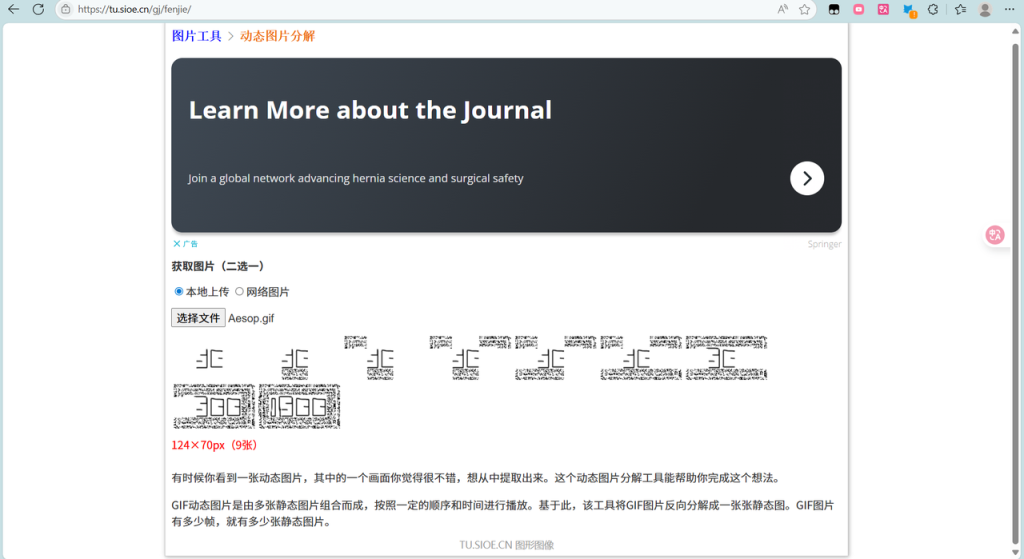Click the browser back arrow
The height and width of the screenshot is (559, 1024).
(13, 9)
